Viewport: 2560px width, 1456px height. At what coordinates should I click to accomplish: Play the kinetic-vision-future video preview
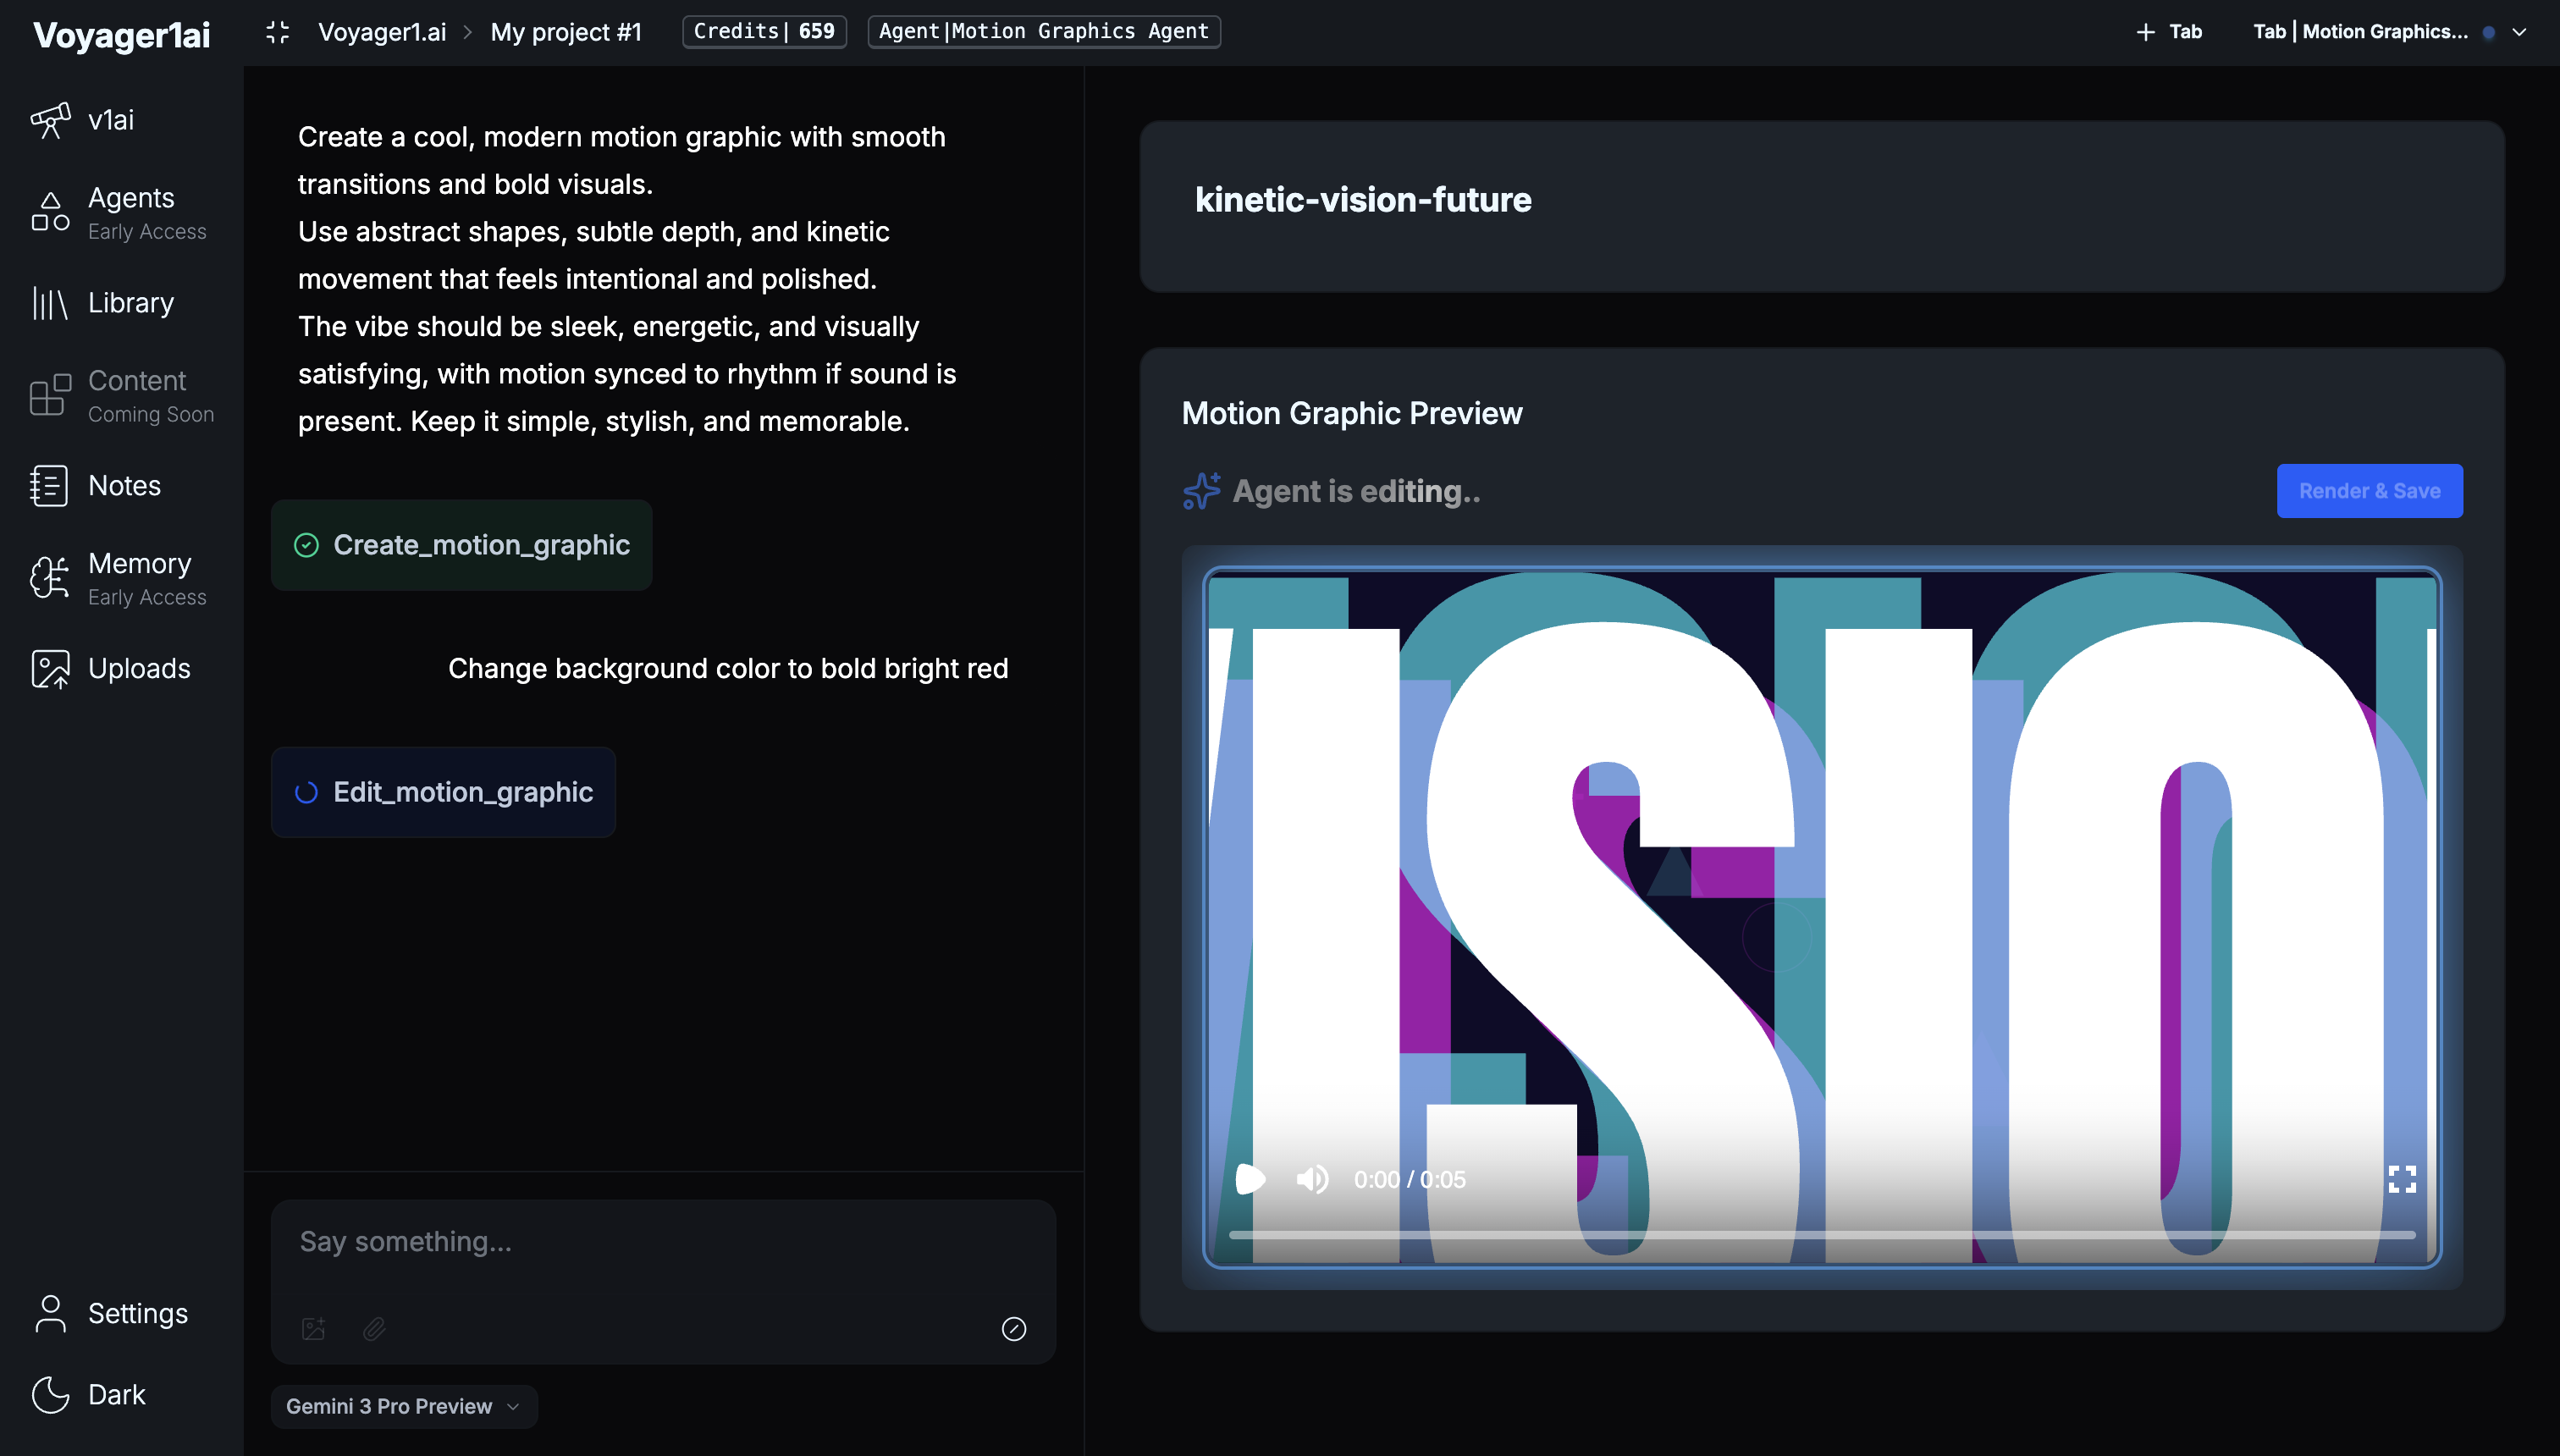click(1249, 1179)
